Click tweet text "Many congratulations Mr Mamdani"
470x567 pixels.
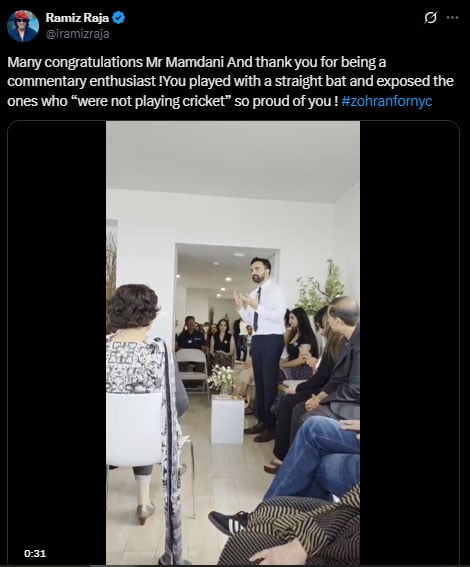[x=116, y=62]
